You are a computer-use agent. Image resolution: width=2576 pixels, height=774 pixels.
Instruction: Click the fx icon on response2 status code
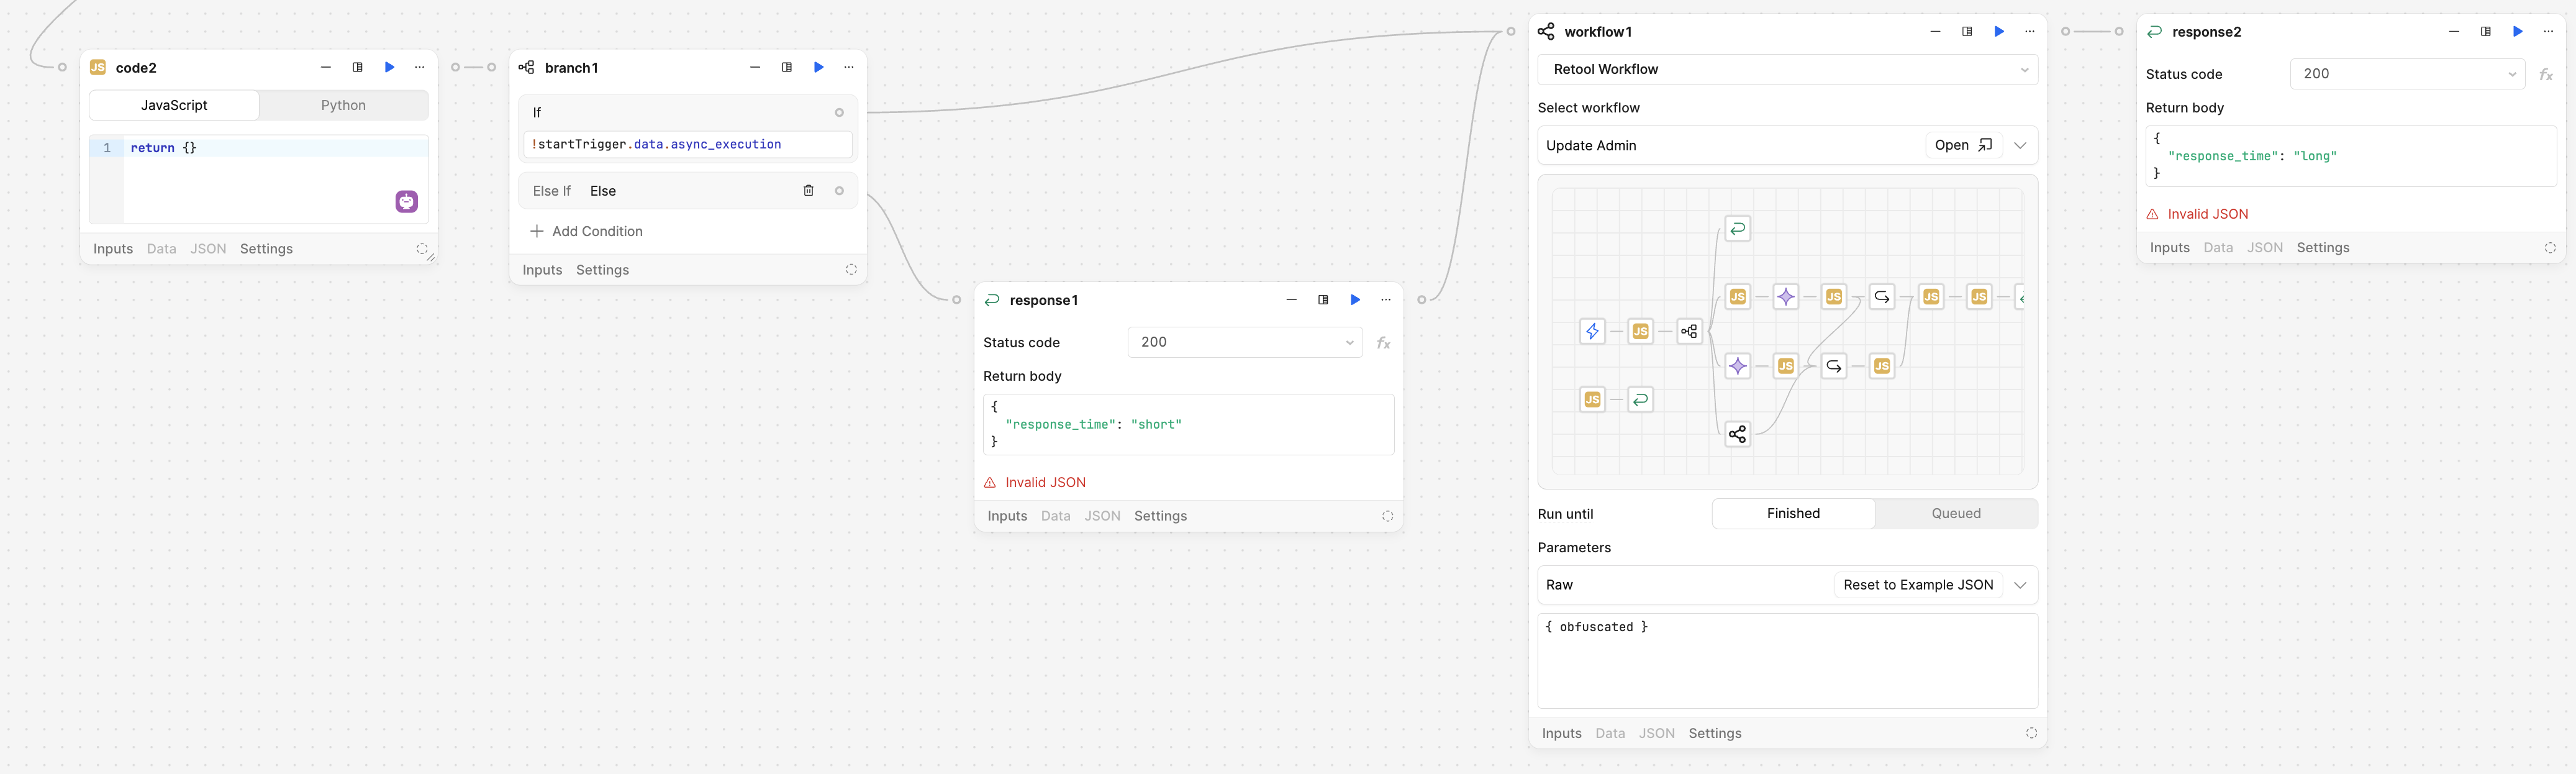(x=2545, y=75)
